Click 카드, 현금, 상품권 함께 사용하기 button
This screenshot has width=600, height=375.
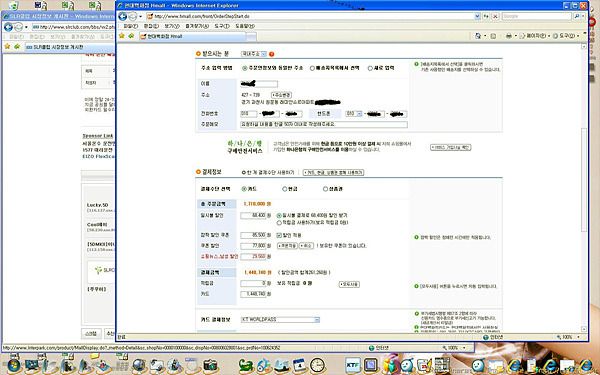(x=333, y=173)
